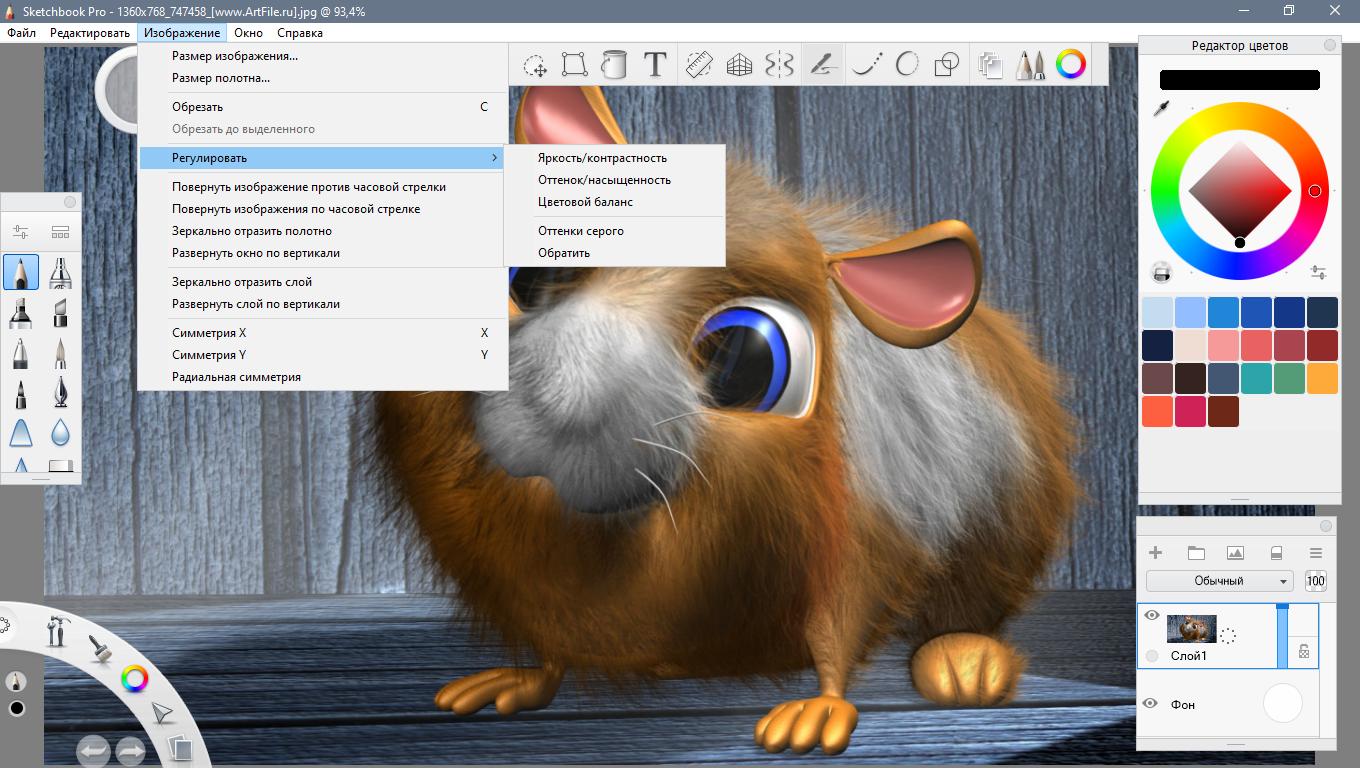Click the Ruler tool icon
The width and height of the screenshot is (1360, 768).
[x=699, y=65]
